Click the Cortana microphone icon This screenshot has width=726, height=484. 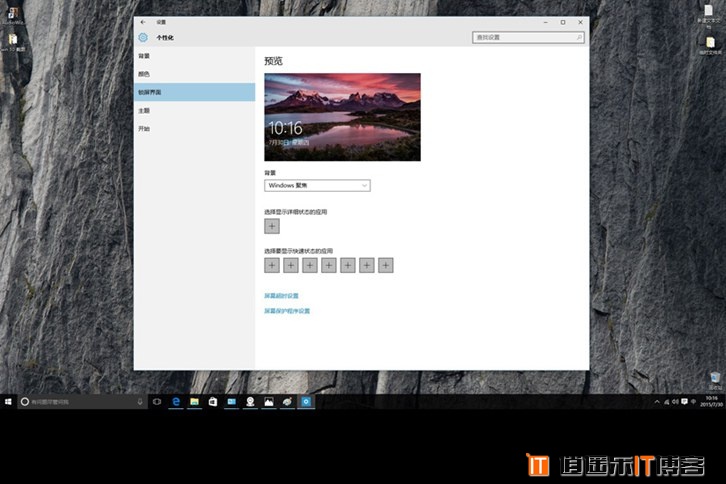click(x=140, y=402)
